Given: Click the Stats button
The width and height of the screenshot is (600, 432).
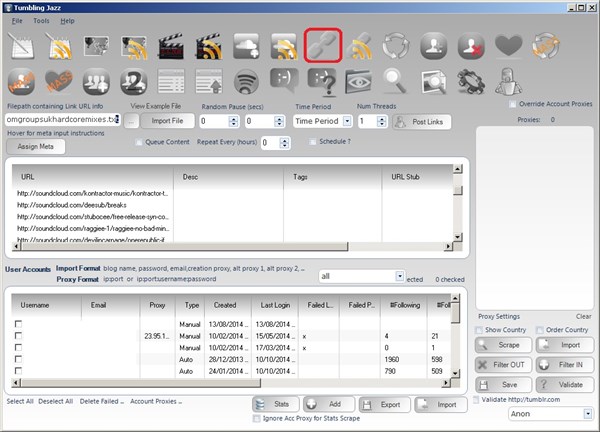Looking at the screenshot, I should (x=276, y=404).
